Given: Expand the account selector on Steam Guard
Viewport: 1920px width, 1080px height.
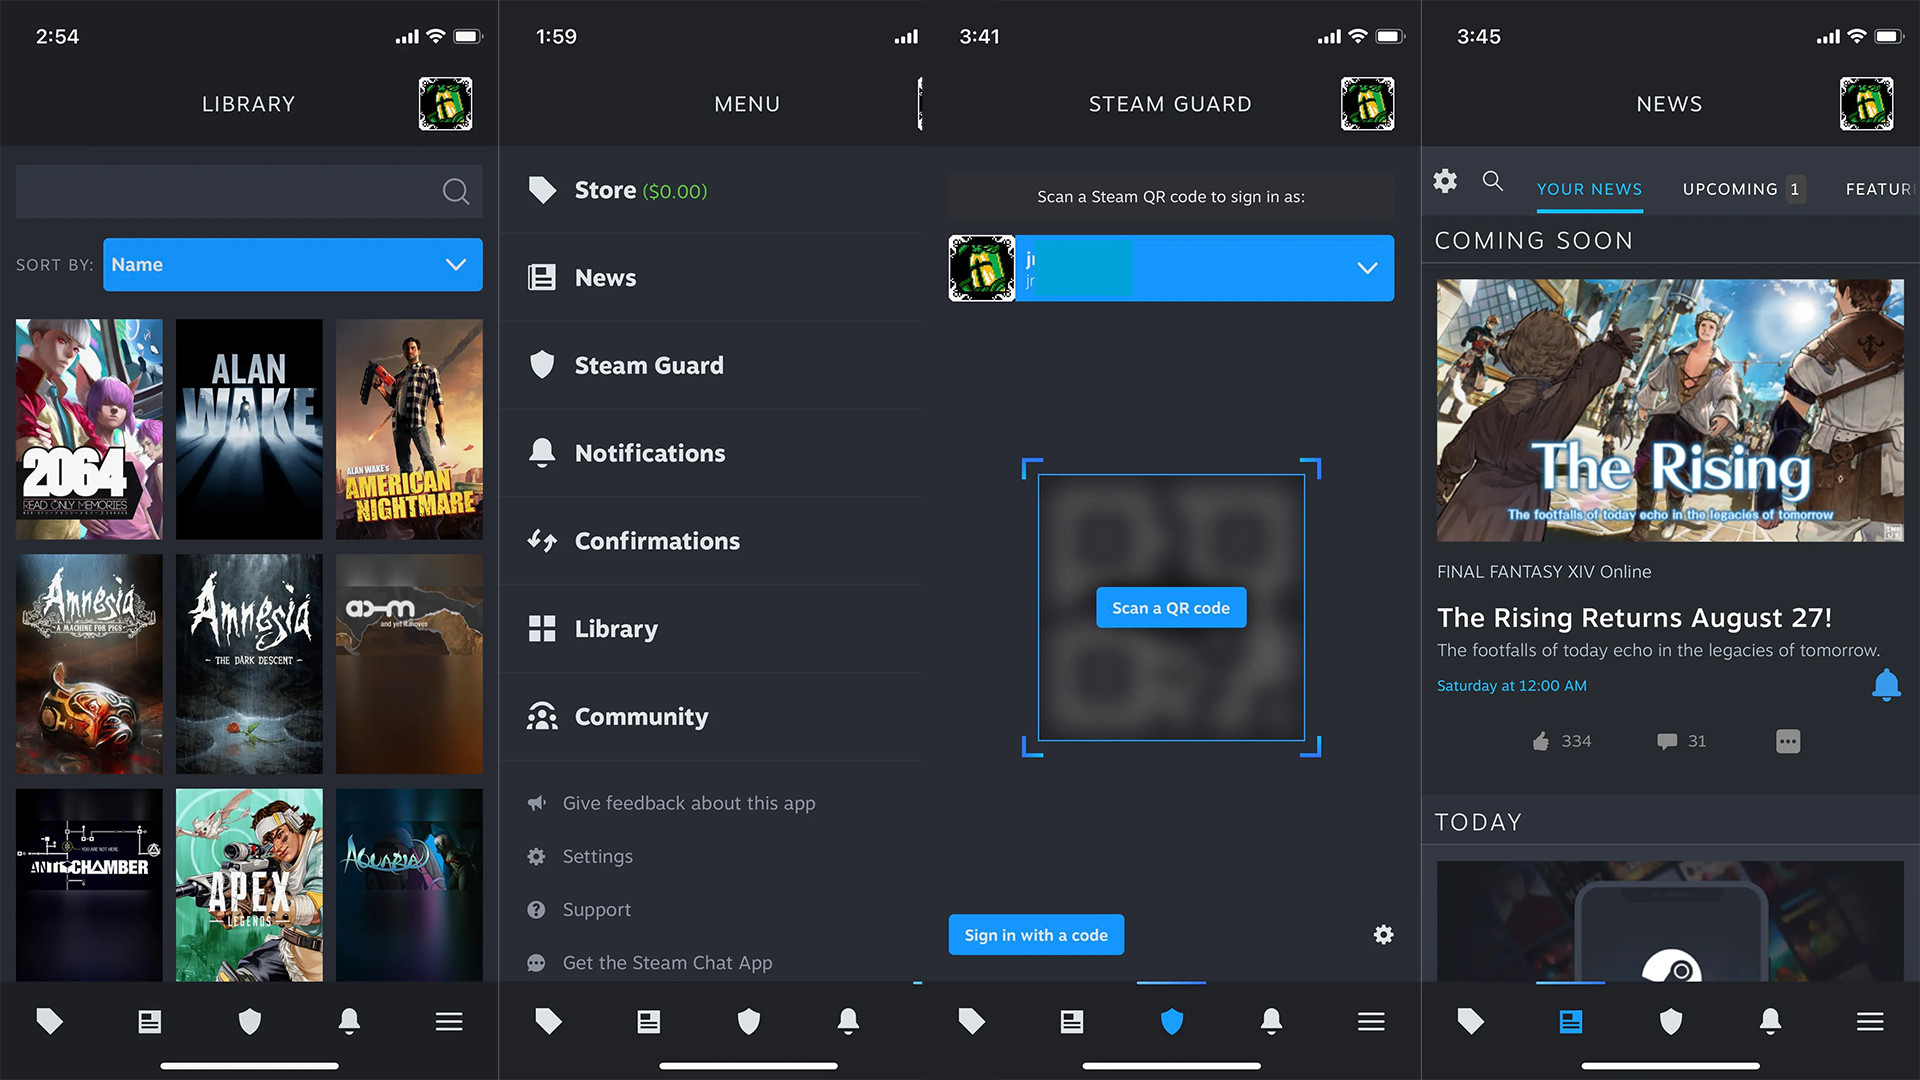Looking at the screenshot, I should [1171, 268].
